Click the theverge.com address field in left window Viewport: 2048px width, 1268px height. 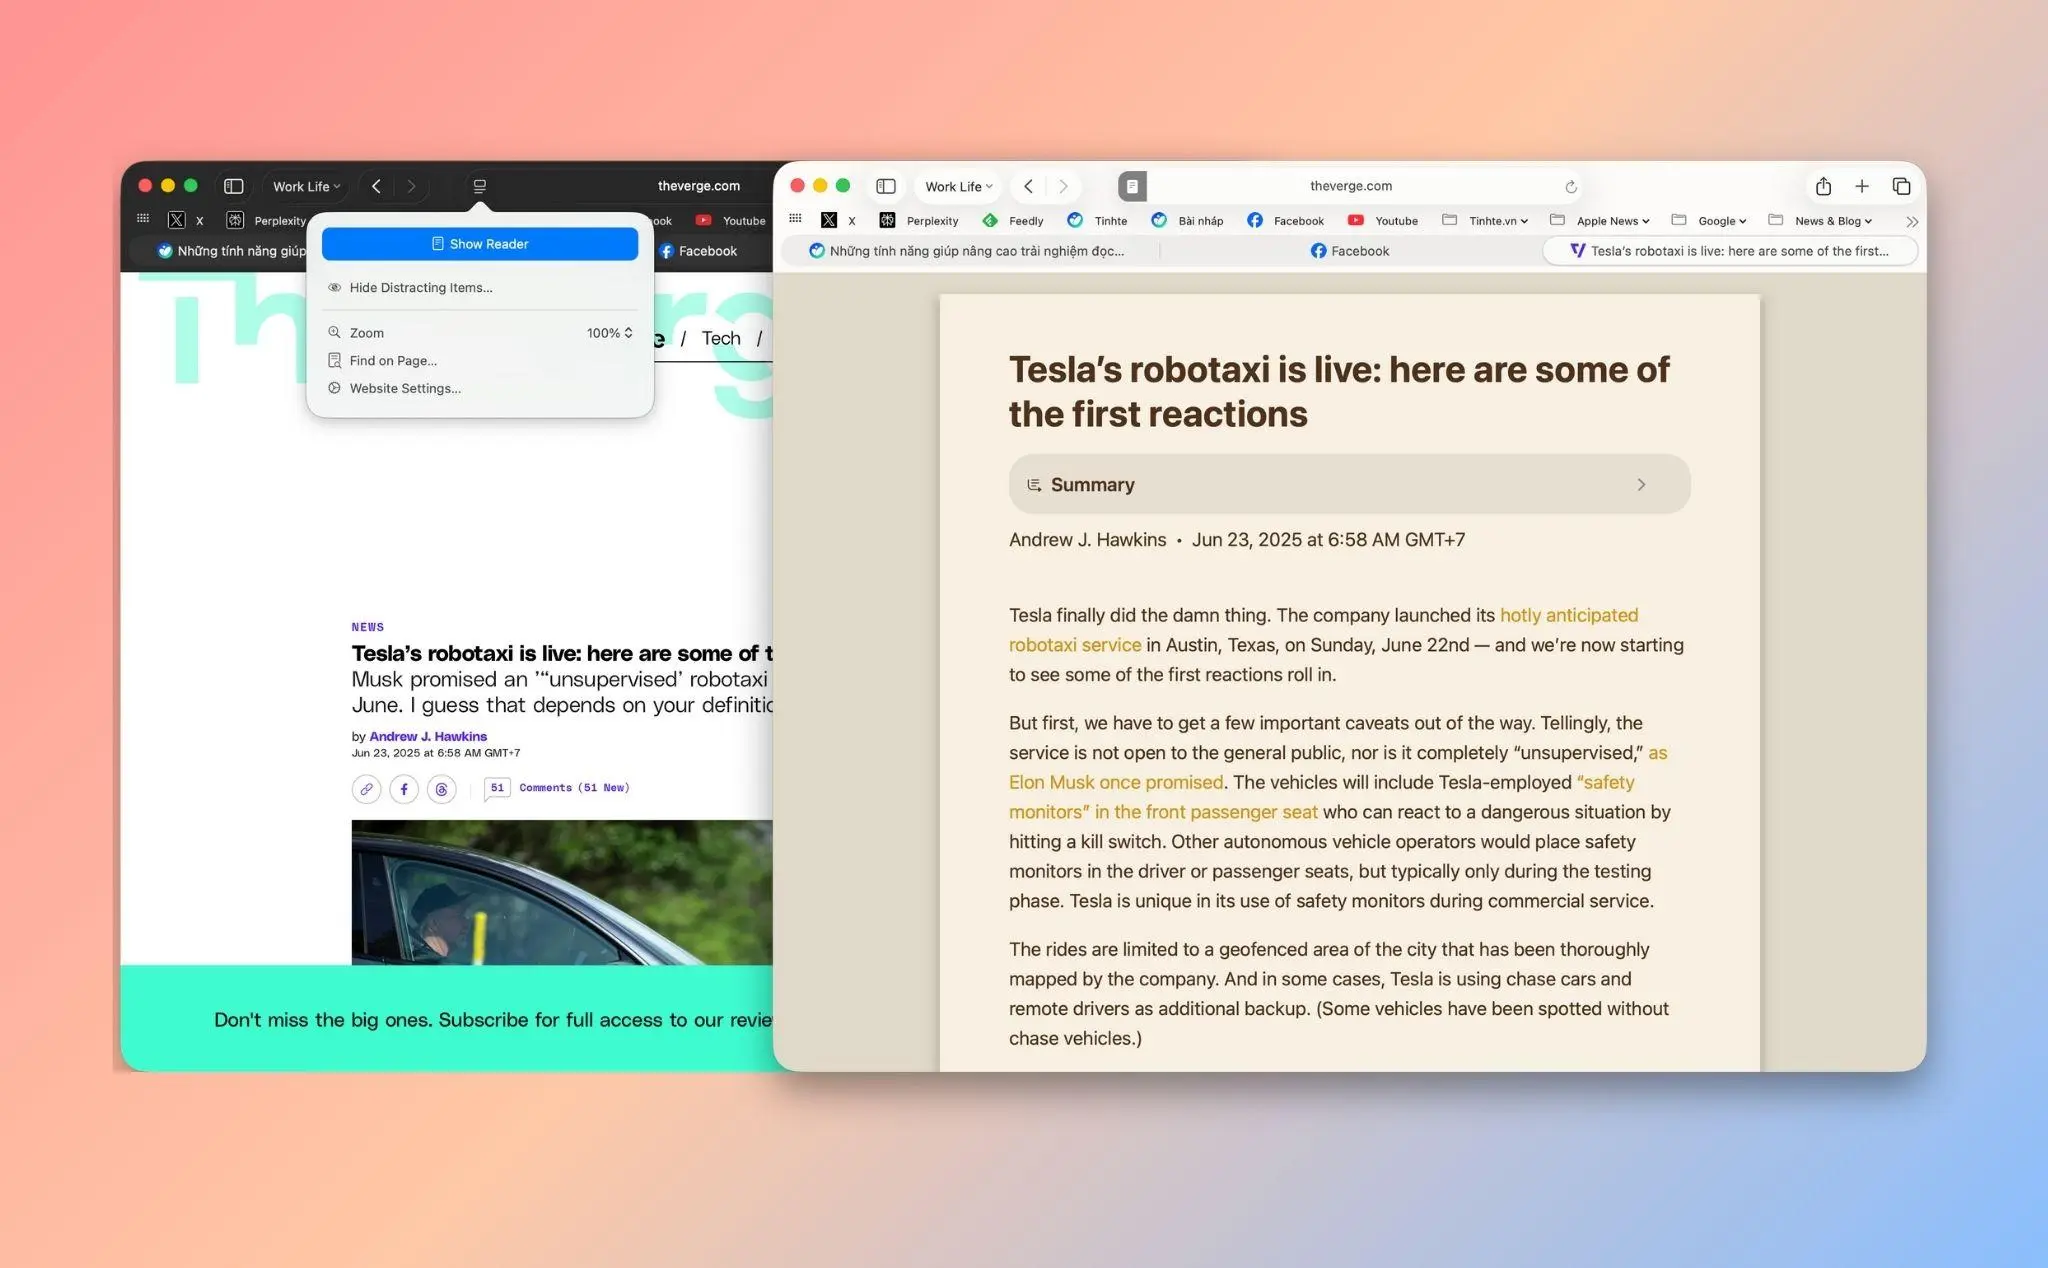[x=699, y=186]
